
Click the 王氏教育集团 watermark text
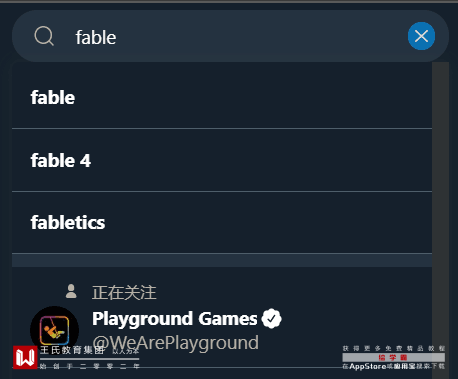72,350
